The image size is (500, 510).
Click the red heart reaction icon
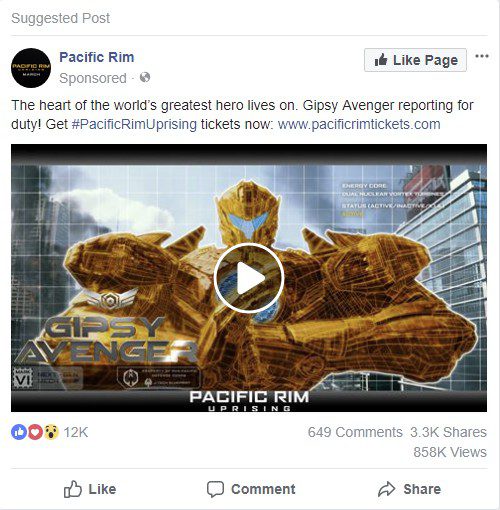point(35,432)
